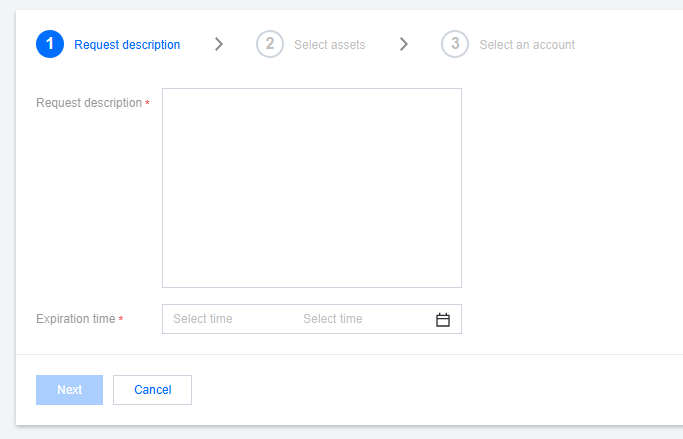Click the Expiration time field label
683x439 pixels.
coord(76,319)
